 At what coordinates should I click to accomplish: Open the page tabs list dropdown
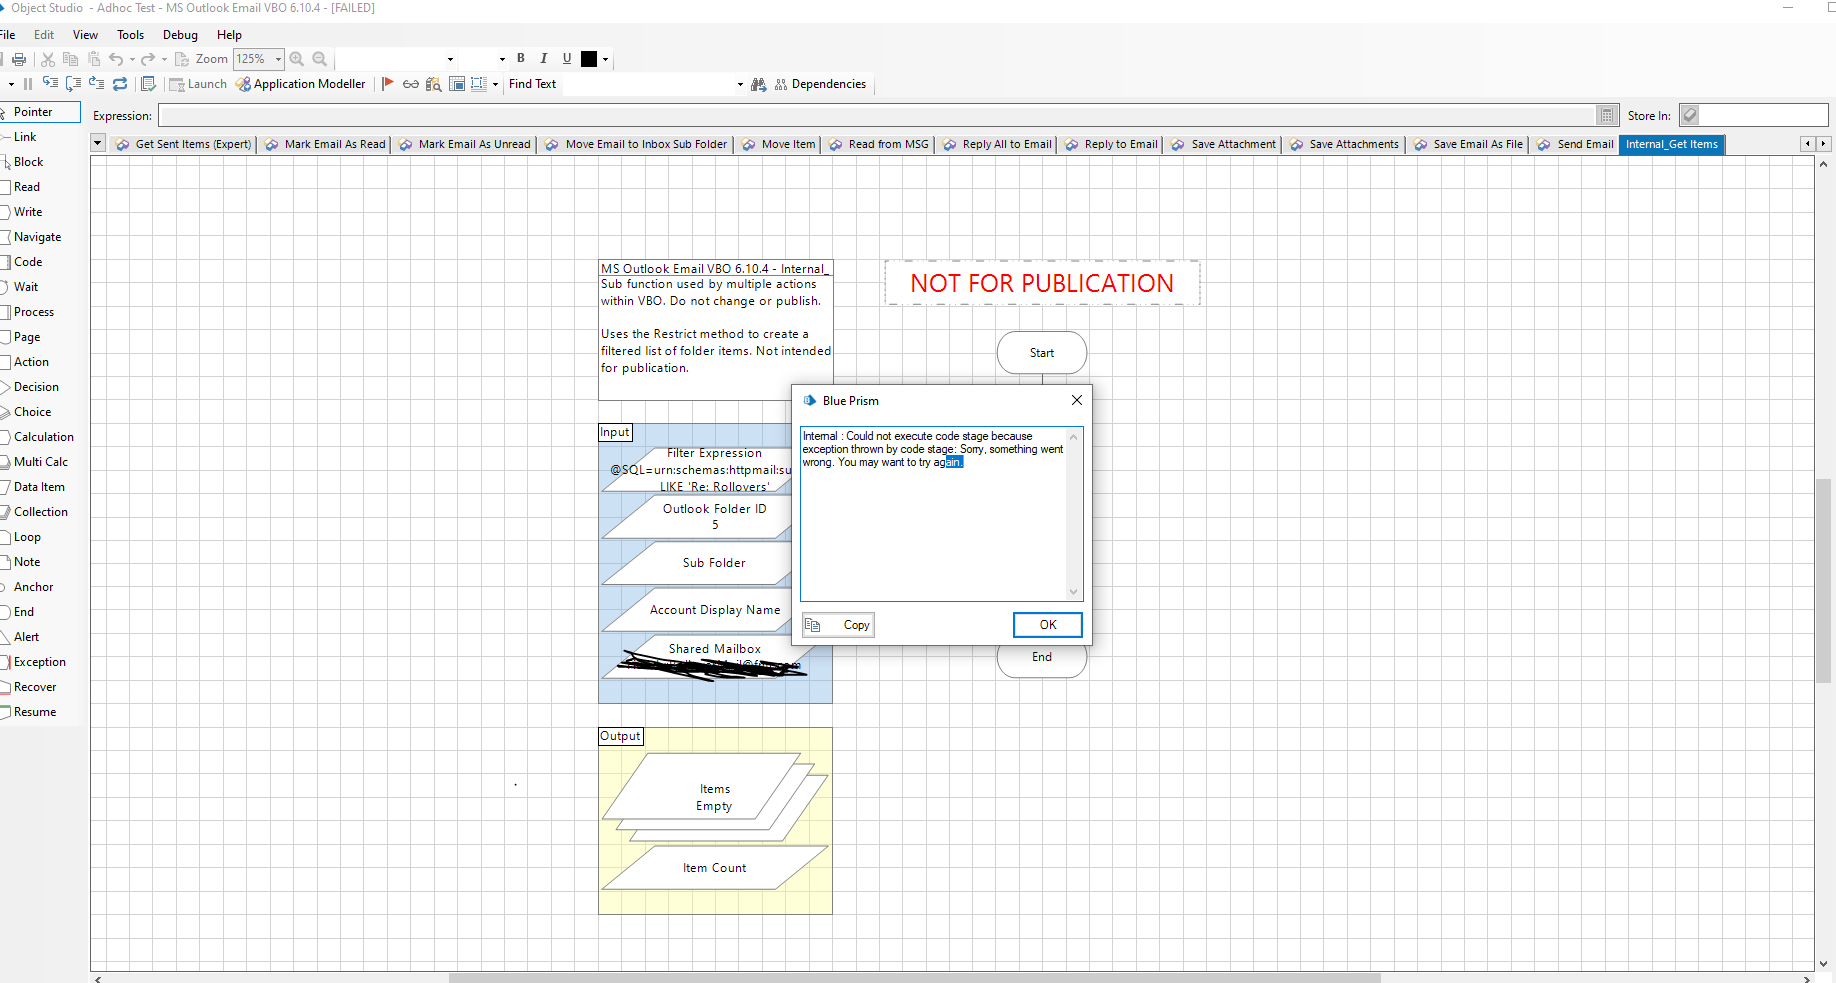pyautogui.click(x=98, y=144)
